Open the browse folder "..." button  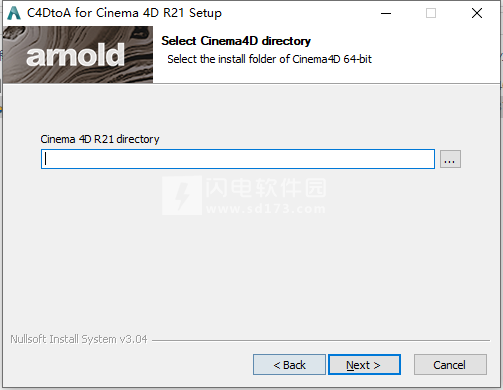coord(450,159)
